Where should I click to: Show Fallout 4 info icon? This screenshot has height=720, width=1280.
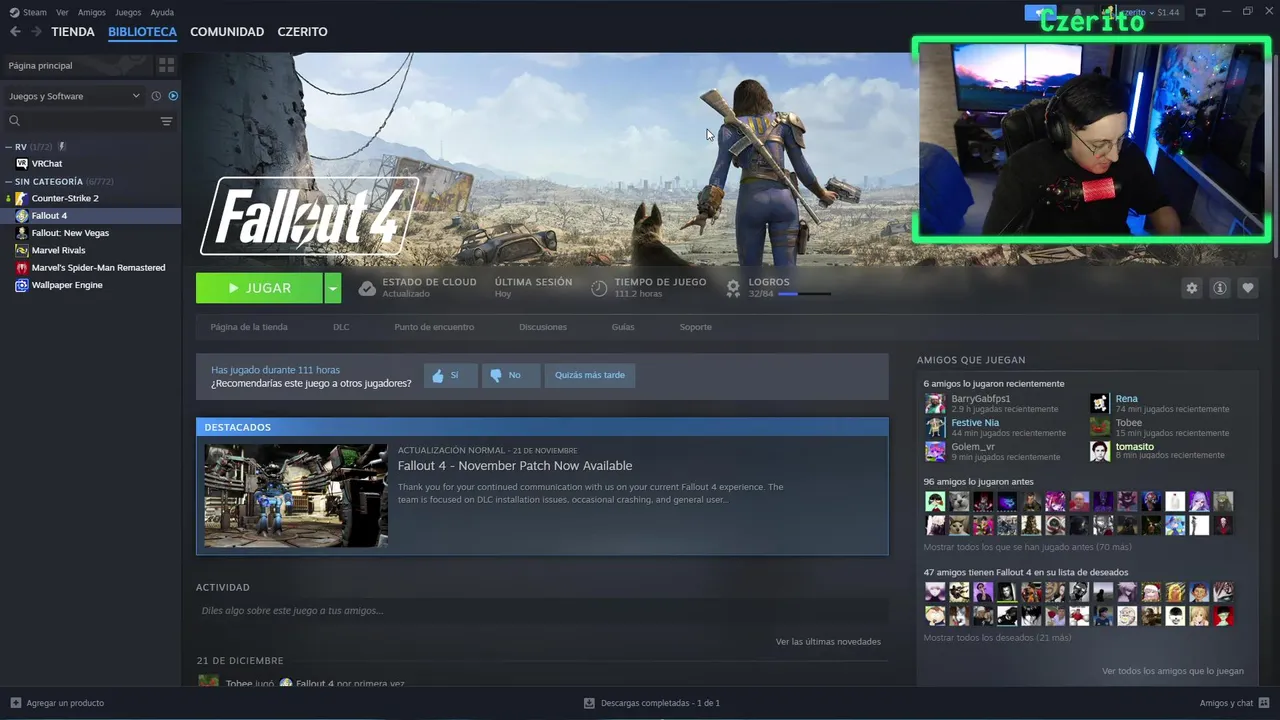1219,288
